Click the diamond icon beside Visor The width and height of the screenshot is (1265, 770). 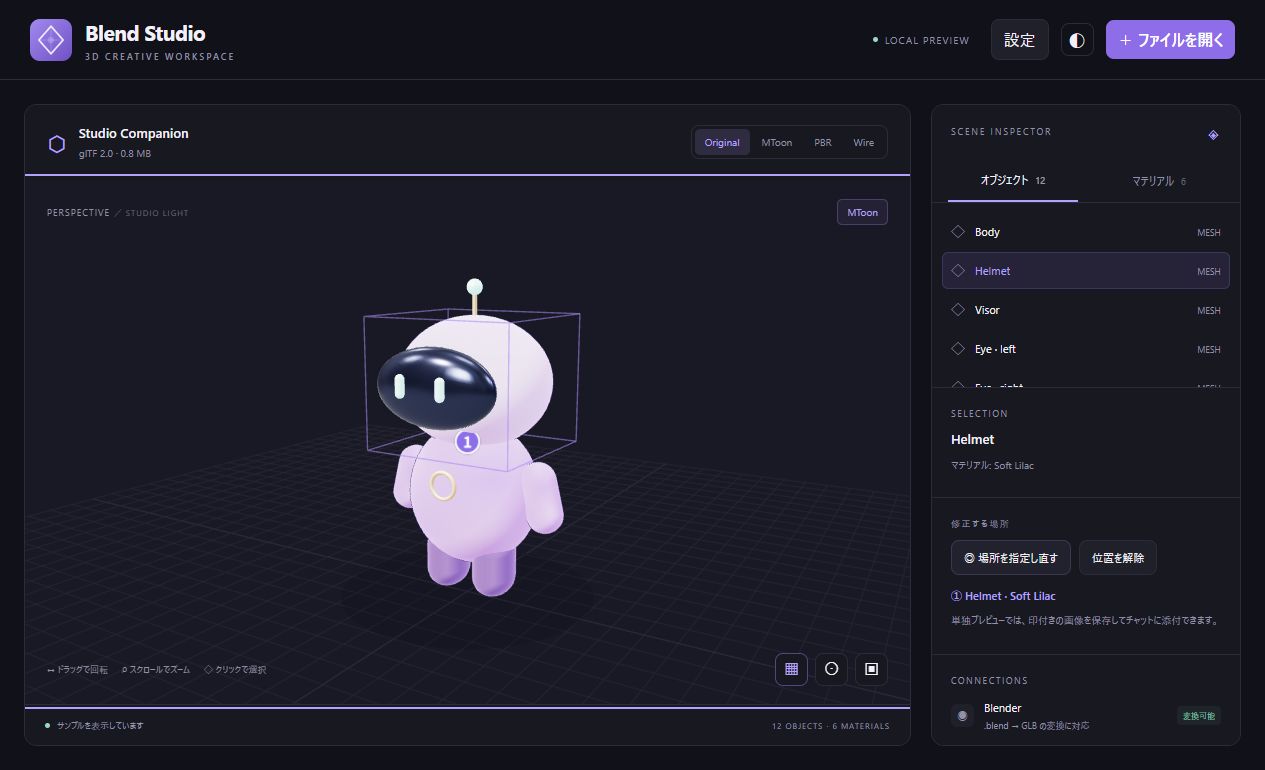click(958, 310)
